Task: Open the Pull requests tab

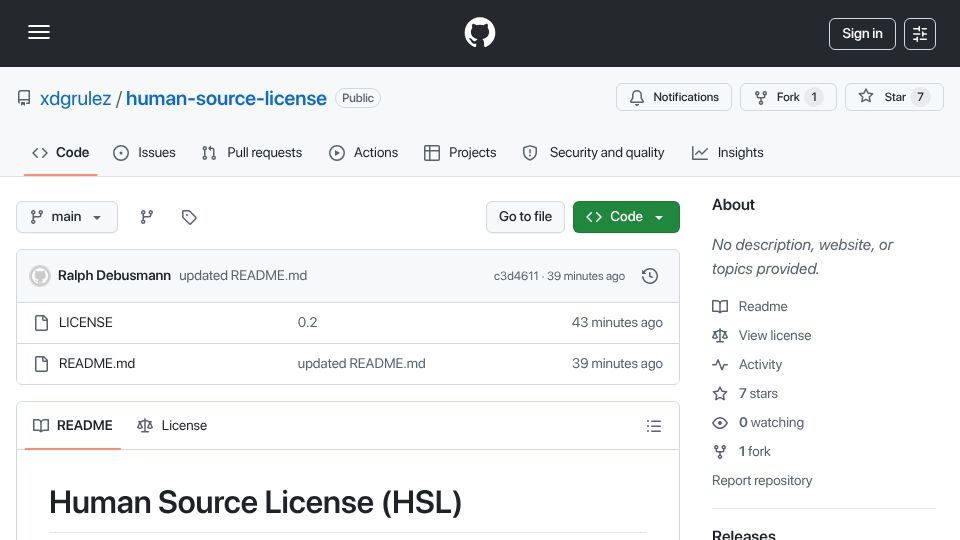Action: (x=252, y=152)
